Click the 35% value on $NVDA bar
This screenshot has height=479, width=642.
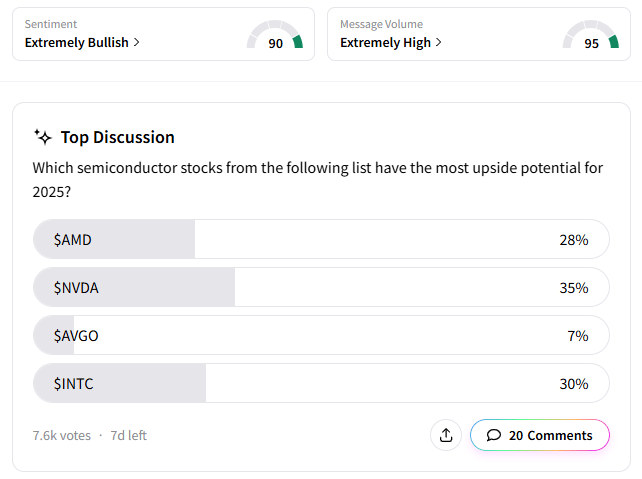[x=574, y=288]
